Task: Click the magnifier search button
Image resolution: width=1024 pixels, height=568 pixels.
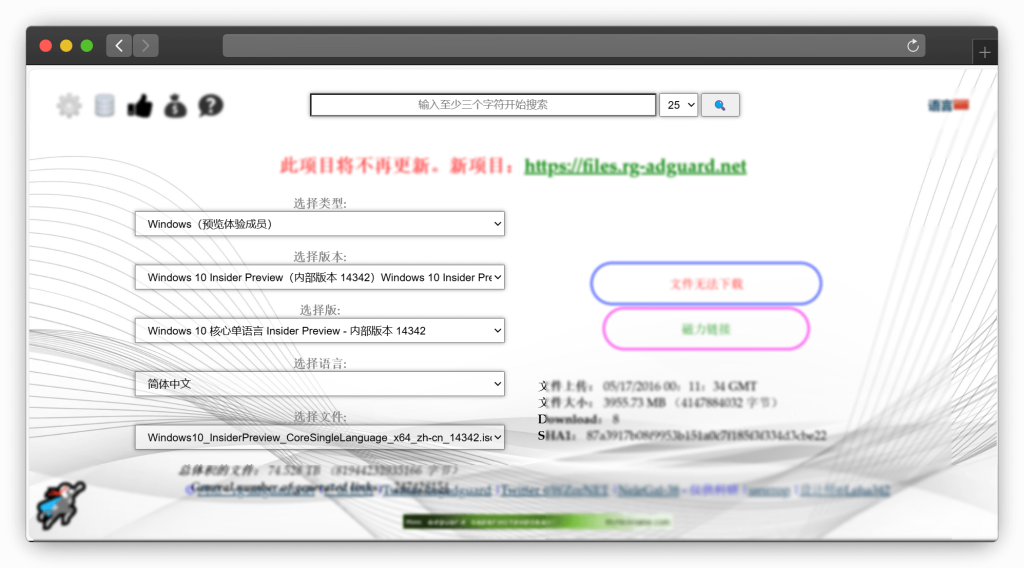Action: tap(720, 105)
